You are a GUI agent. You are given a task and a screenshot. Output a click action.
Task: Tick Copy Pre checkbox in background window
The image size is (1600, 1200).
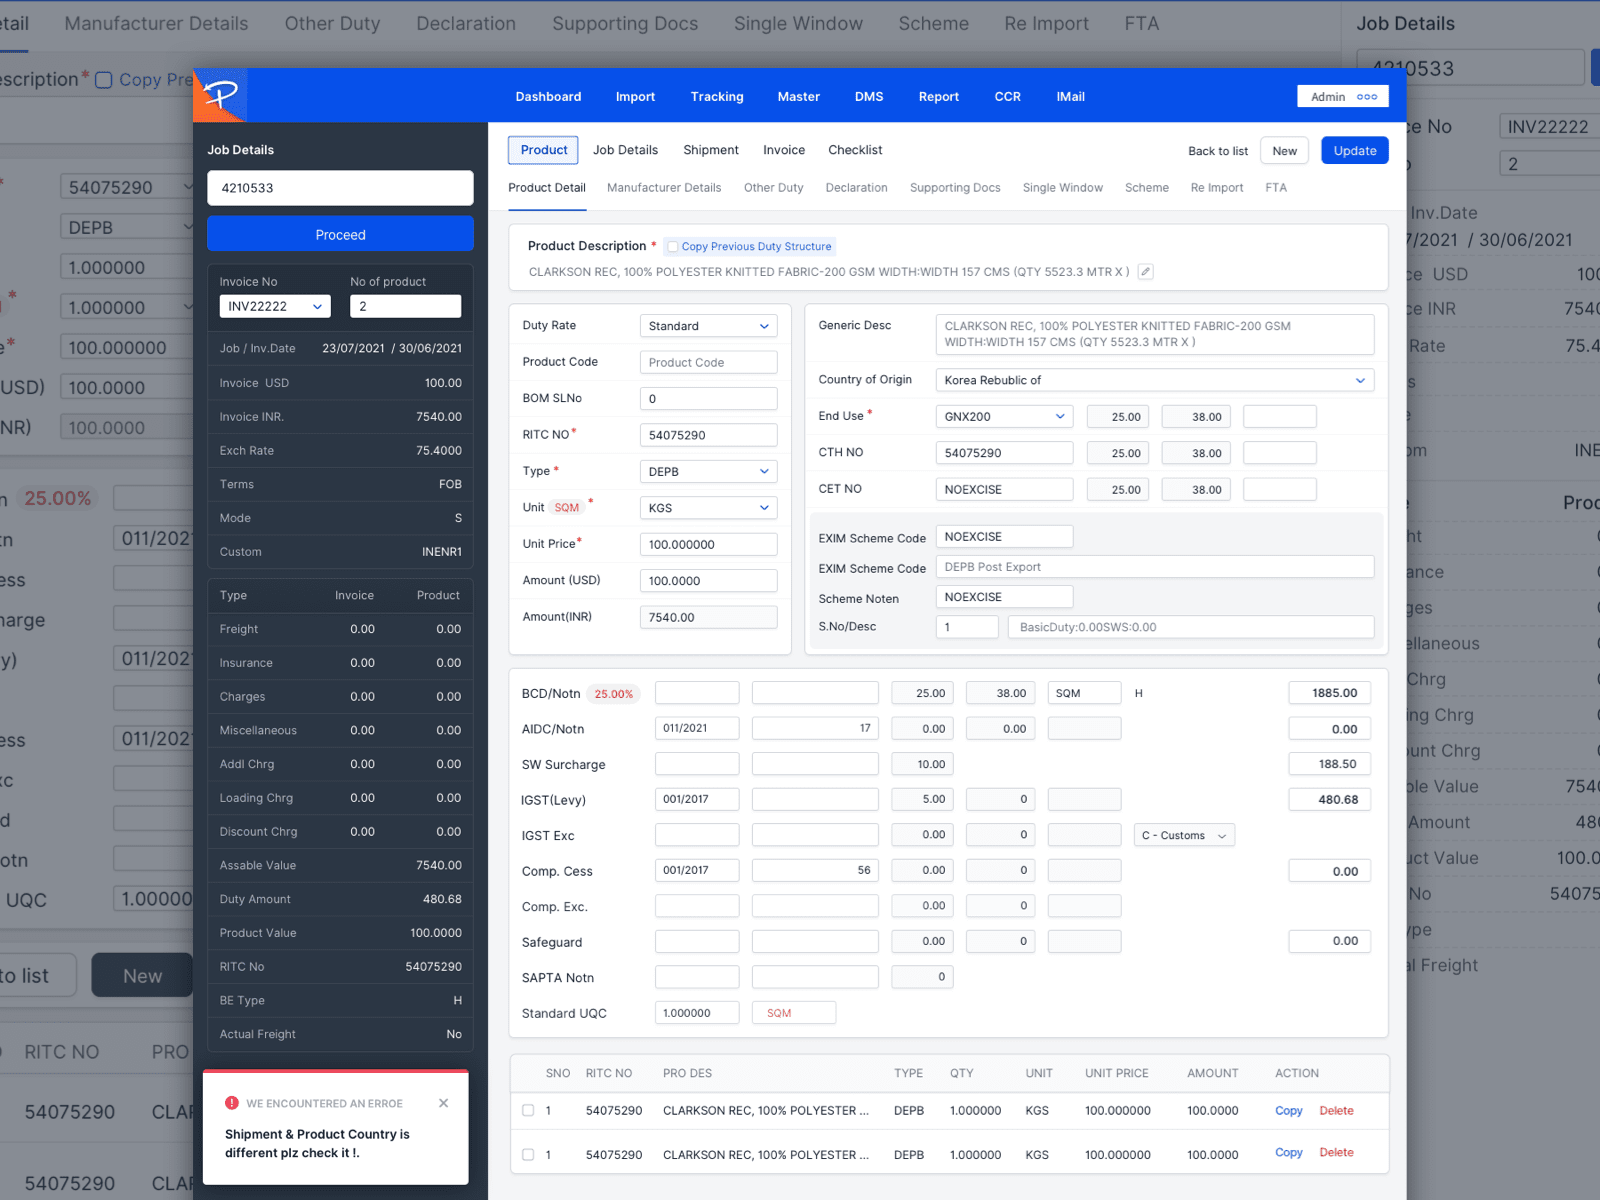point(103,80)
